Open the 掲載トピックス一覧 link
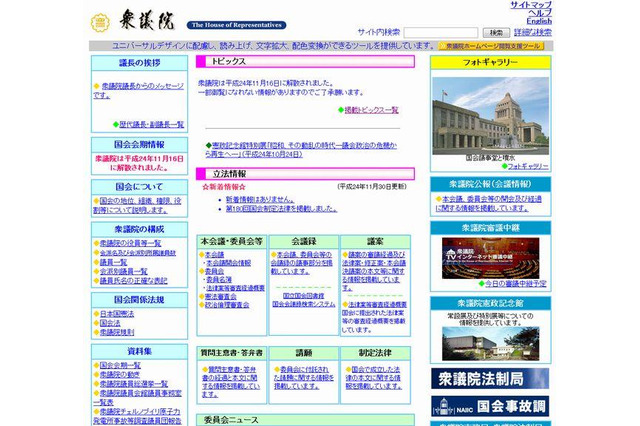The image size is (640, 426). 371,110
